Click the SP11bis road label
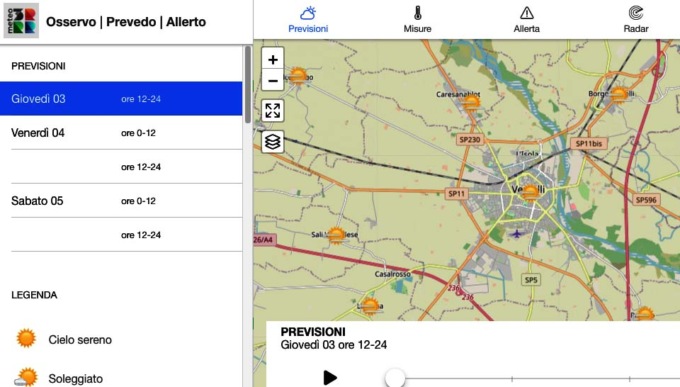The image size is (680, 387). coord(588,144)
